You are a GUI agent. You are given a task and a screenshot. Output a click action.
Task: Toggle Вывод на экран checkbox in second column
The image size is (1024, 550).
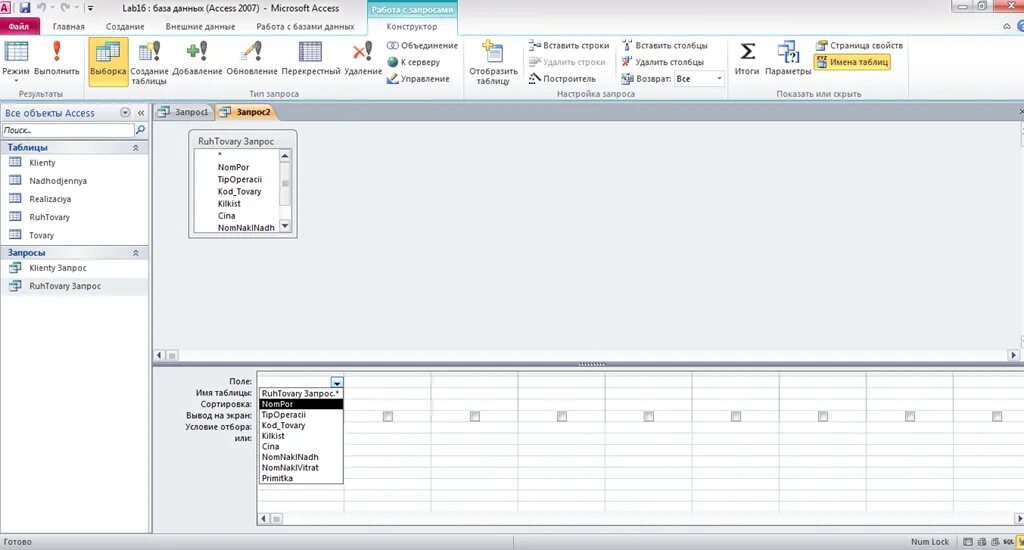pyautogui.click(x=388, y=416)
